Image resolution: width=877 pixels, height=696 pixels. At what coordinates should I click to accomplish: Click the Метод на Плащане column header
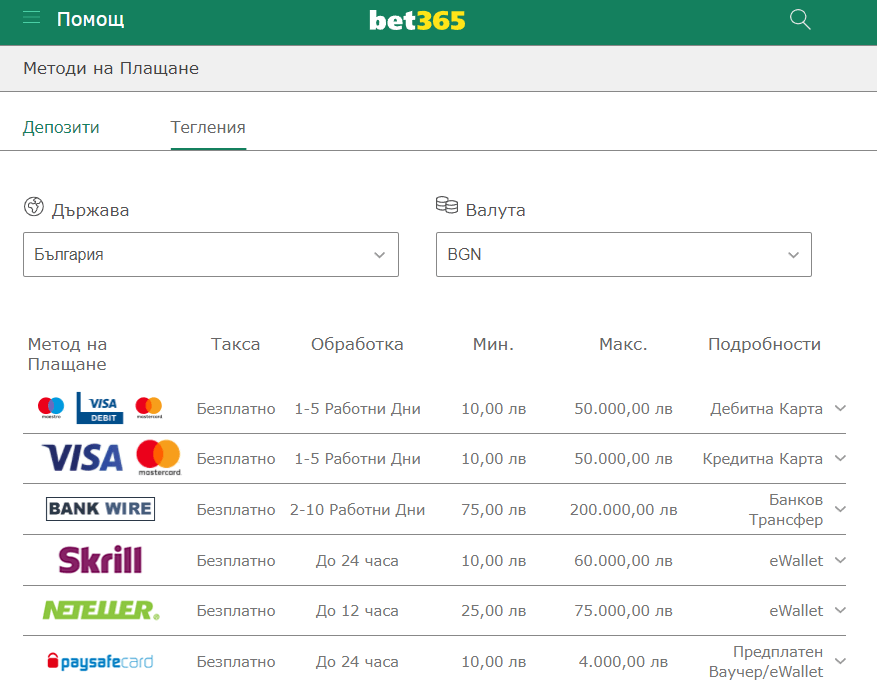(x=67, y=354)
